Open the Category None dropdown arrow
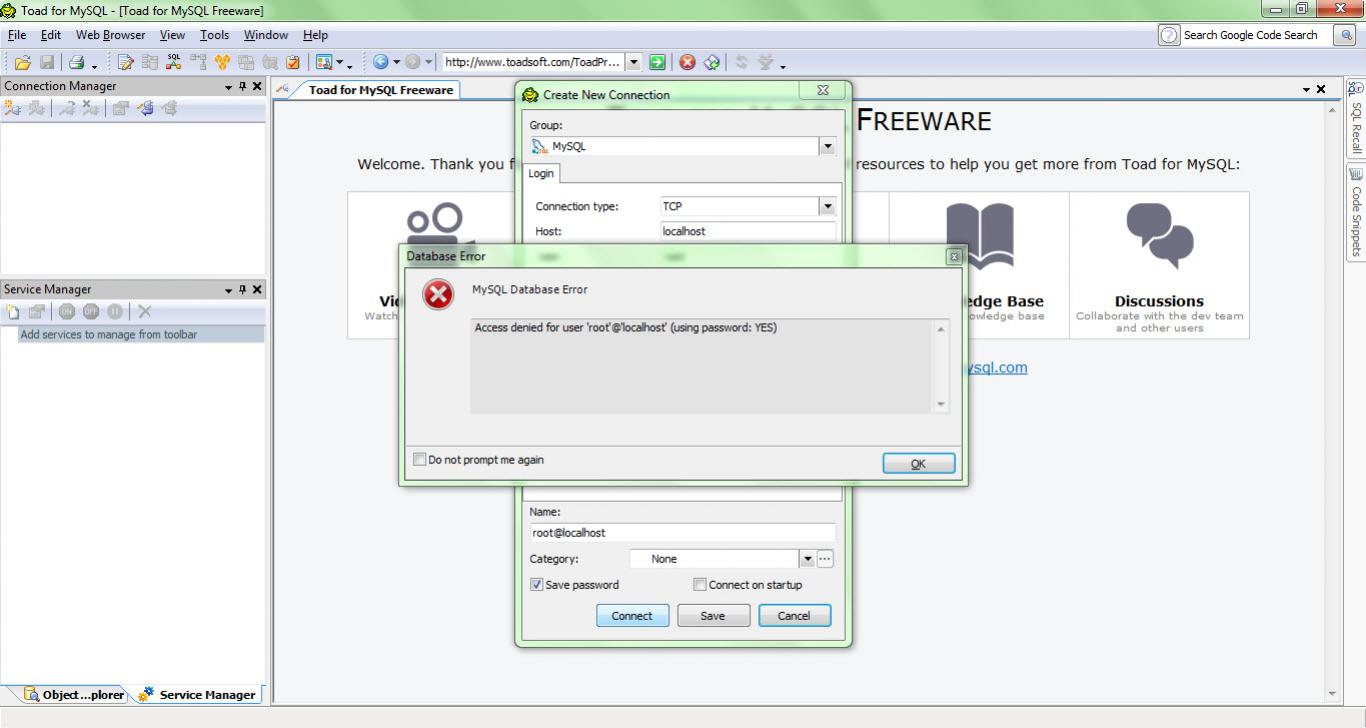Screen dimensions: 1366x728 pyautogui.click(x=806, y=559)
